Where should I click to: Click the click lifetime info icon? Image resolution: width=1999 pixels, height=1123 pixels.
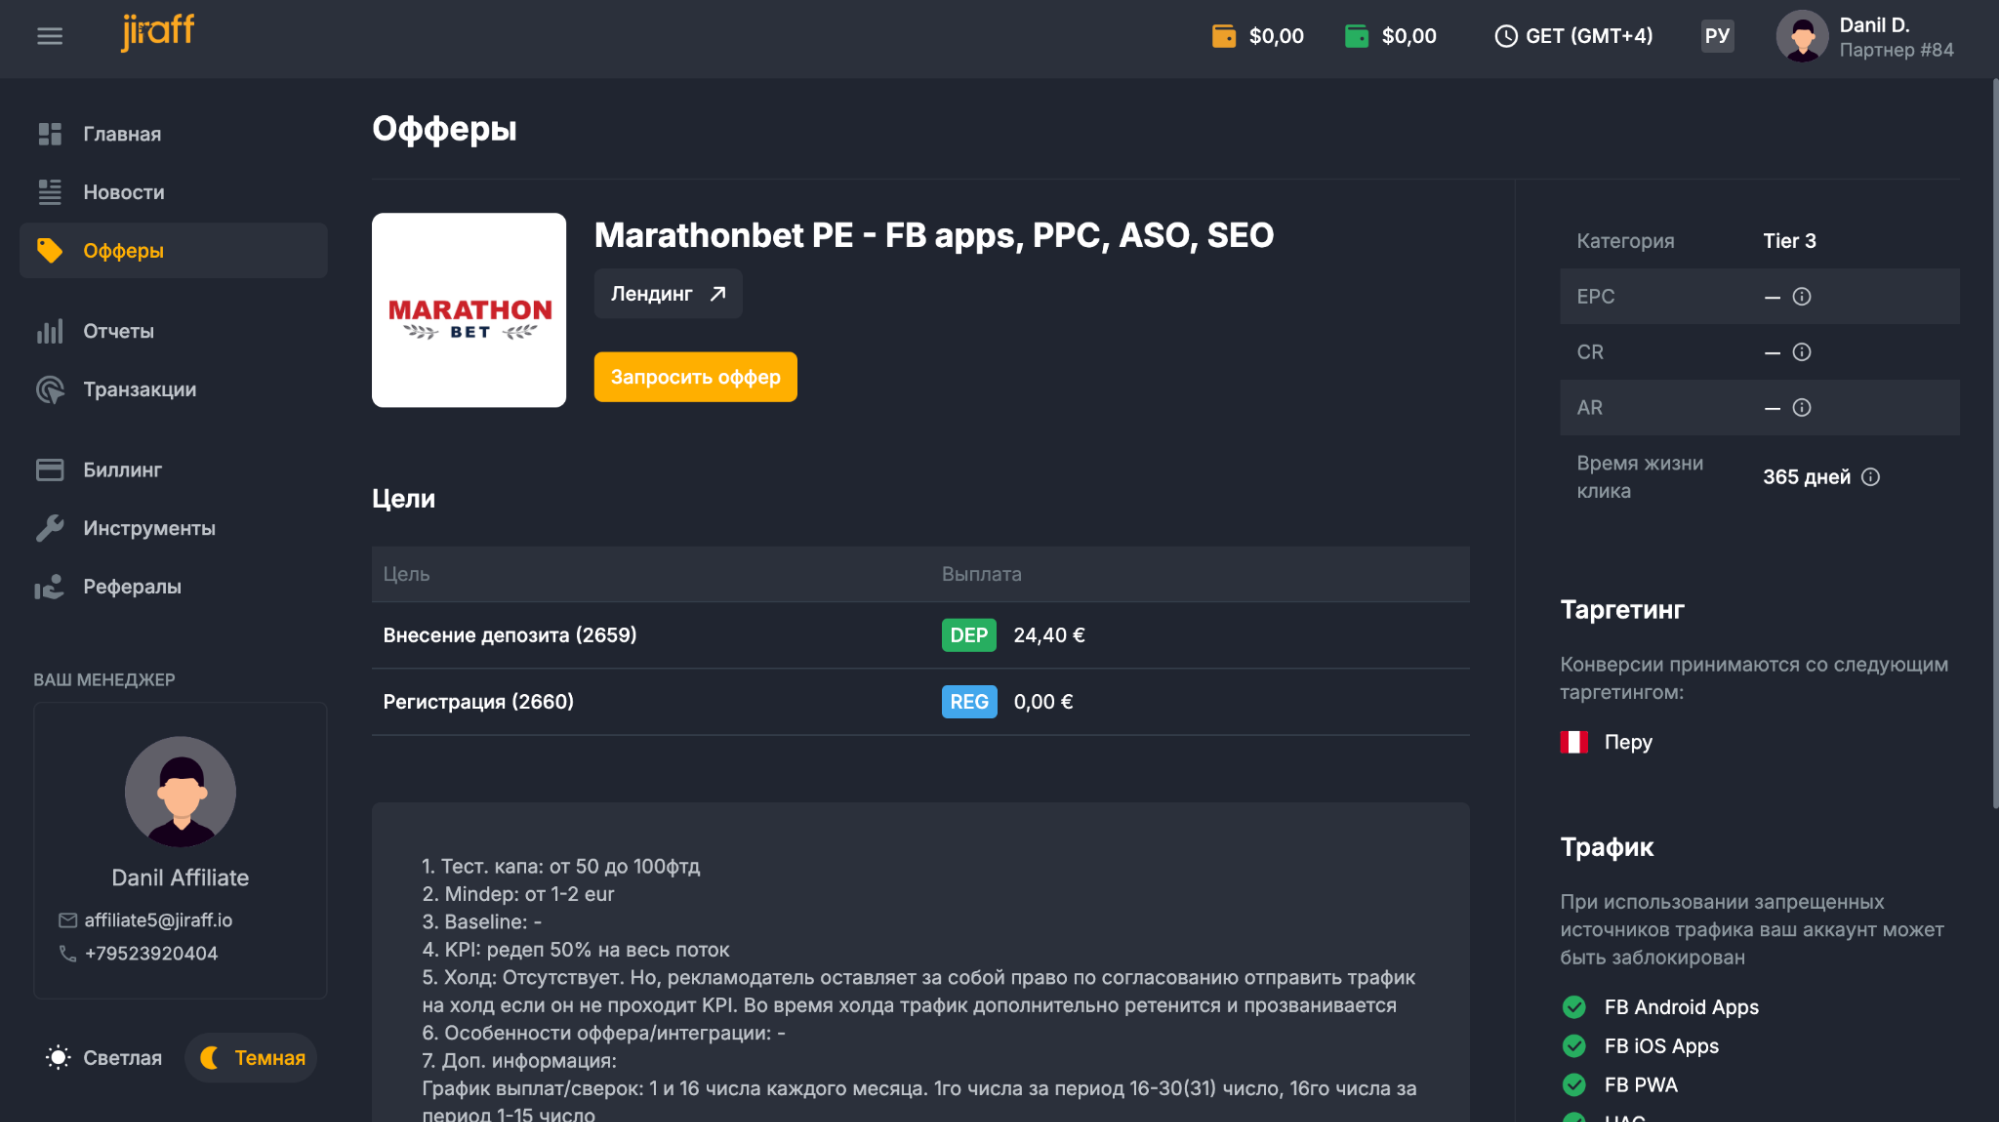tap(1871, 477)
